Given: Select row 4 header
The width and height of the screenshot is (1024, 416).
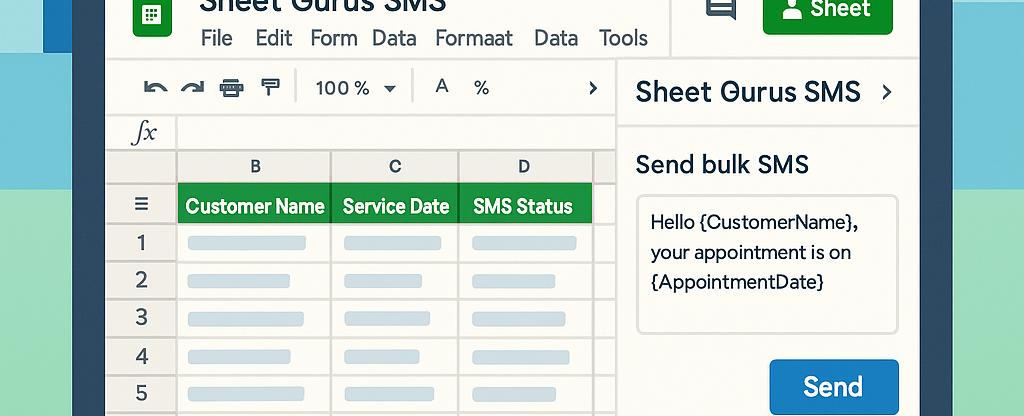Looking at the screenshot, I should (x=141, y=356).
